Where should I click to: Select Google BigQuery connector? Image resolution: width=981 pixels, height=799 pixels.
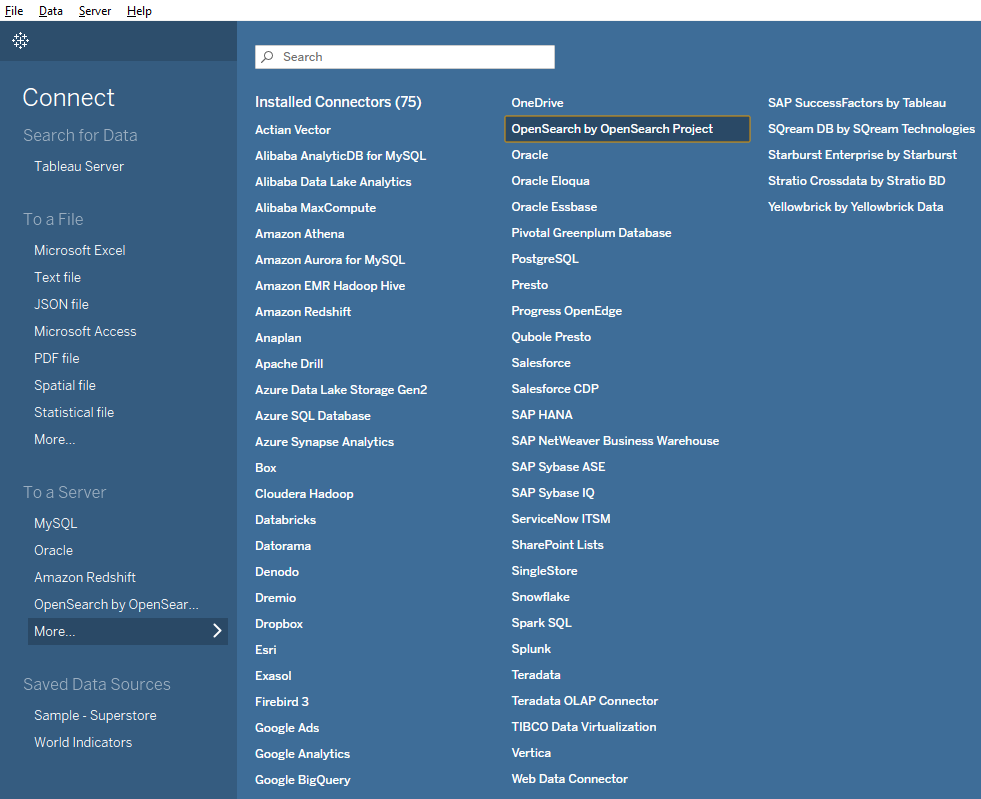[303, 780]
